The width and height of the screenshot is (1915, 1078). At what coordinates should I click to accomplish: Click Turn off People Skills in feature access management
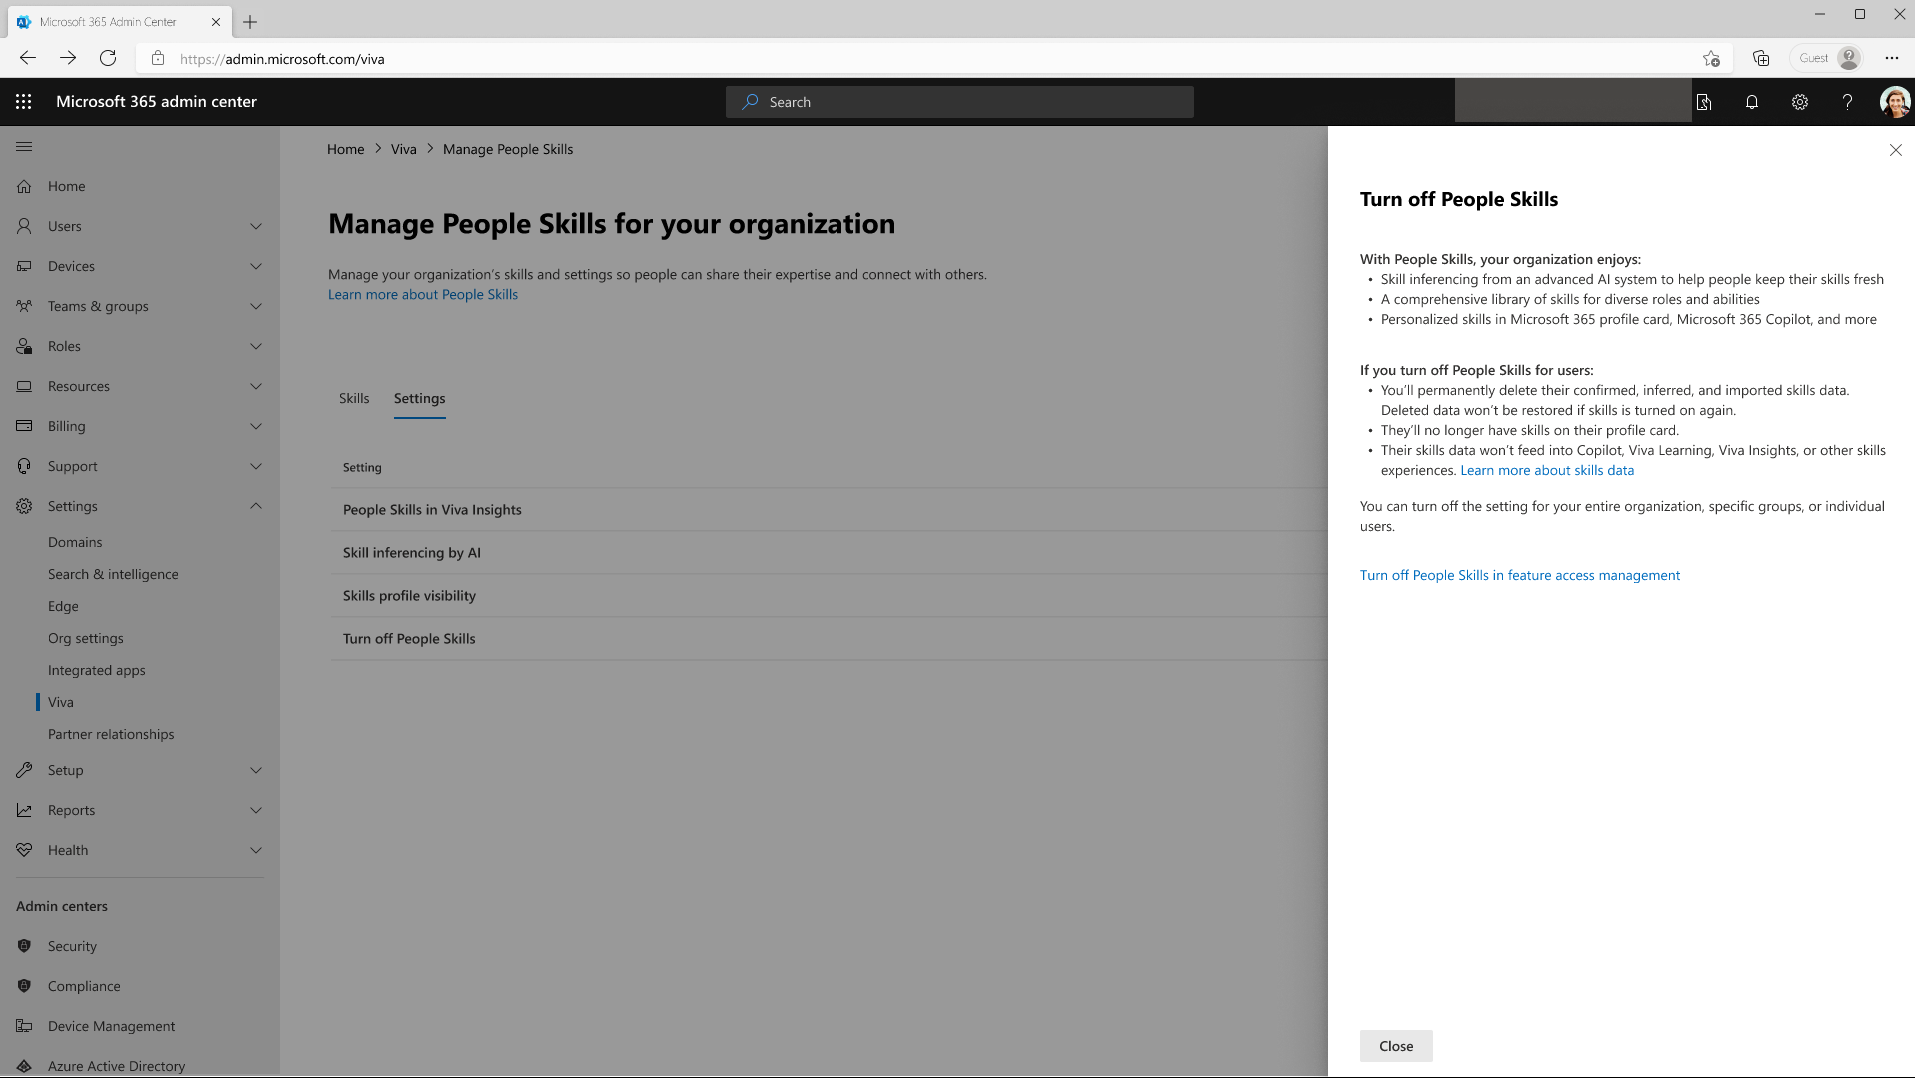click(1519, 575)
